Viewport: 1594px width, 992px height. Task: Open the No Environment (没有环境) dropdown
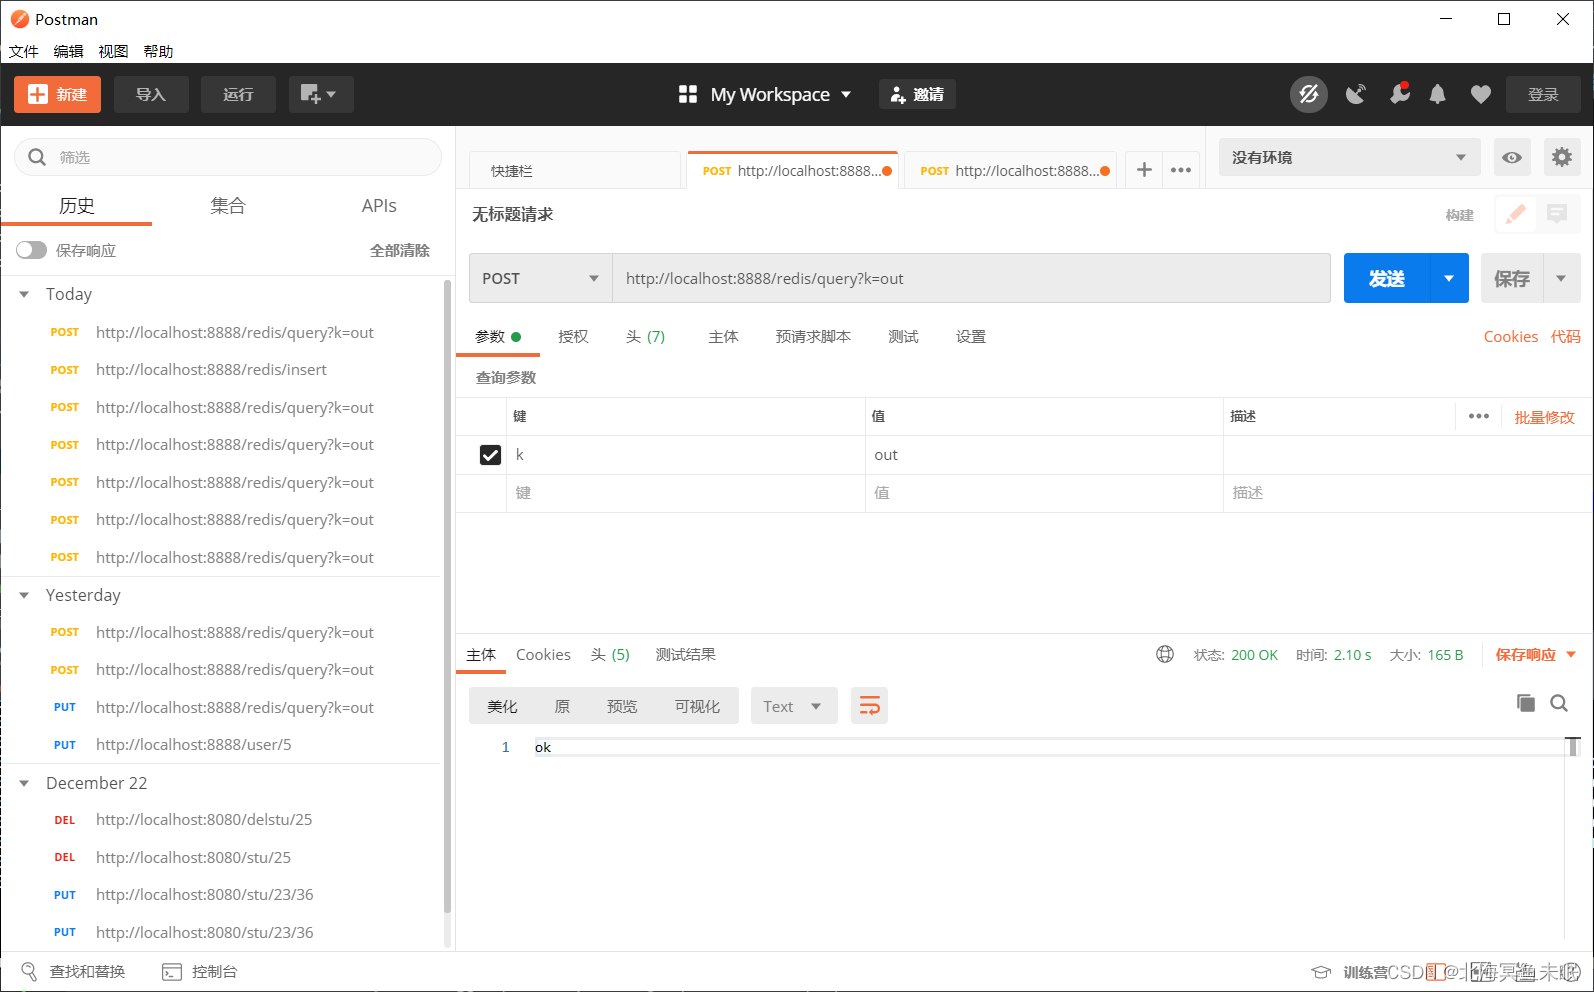point(1349,157)
